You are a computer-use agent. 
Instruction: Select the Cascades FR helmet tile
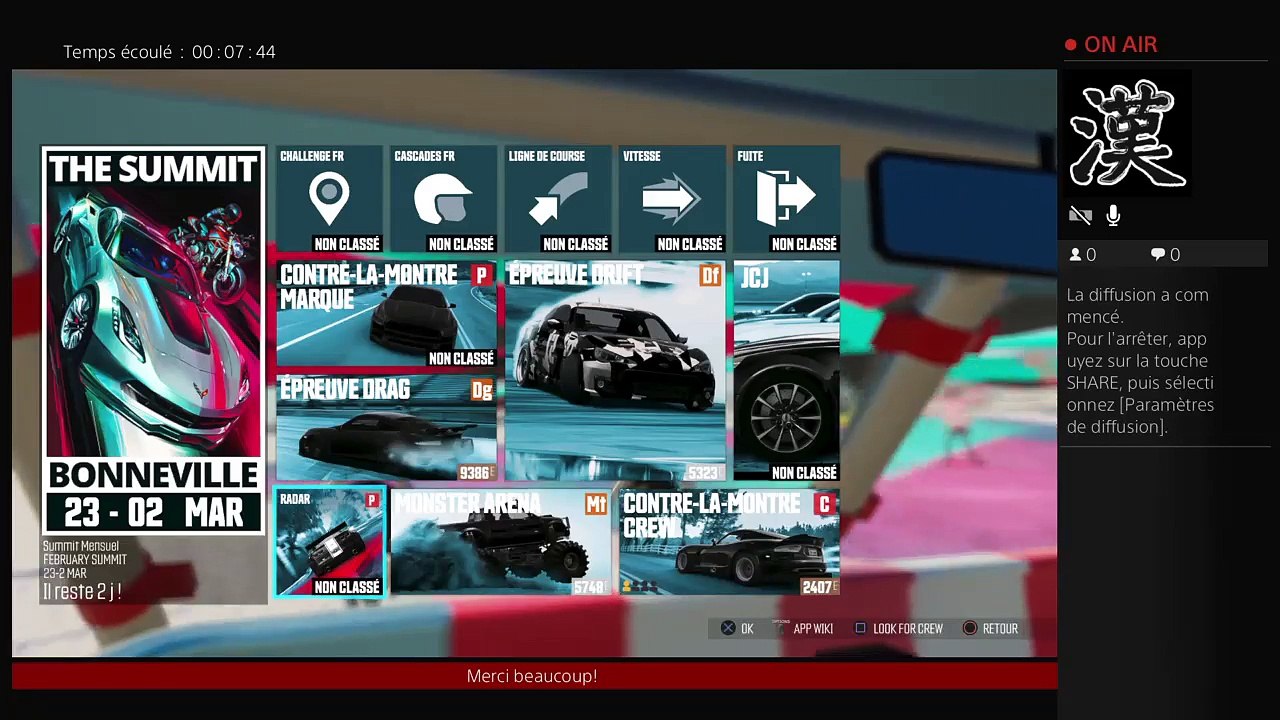[444, 199]
